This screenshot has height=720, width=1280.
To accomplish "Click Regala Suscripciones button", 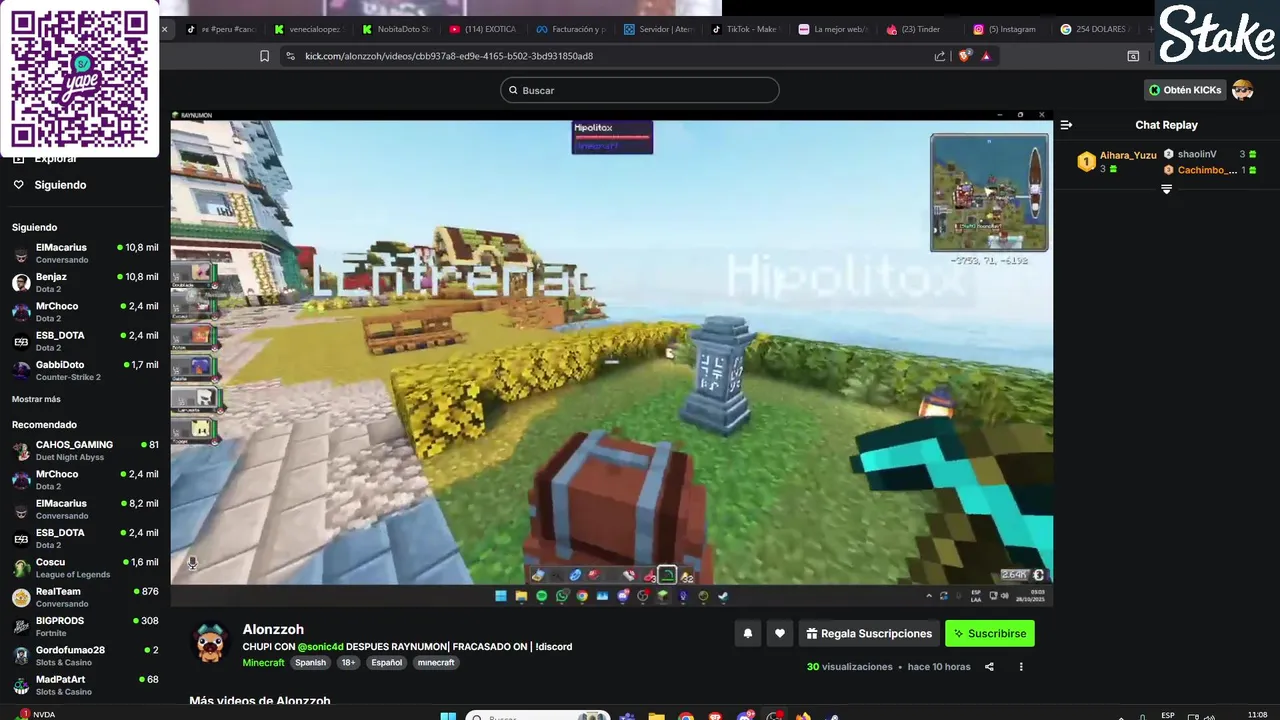I will (x=870, y=633).
